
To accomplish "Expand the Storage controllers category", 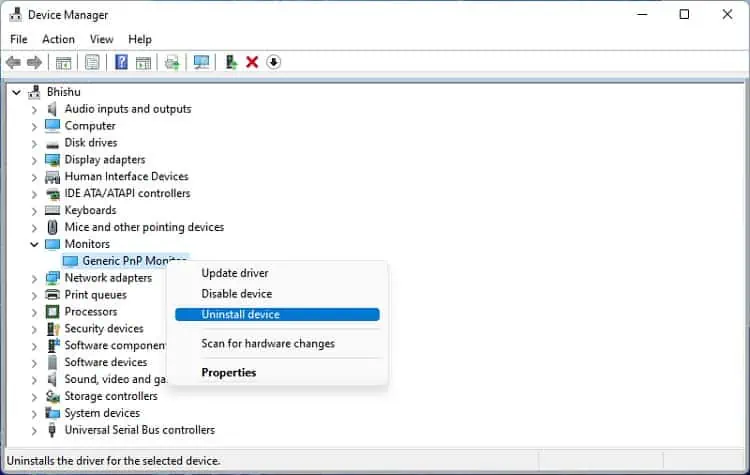I will point(34,397).
